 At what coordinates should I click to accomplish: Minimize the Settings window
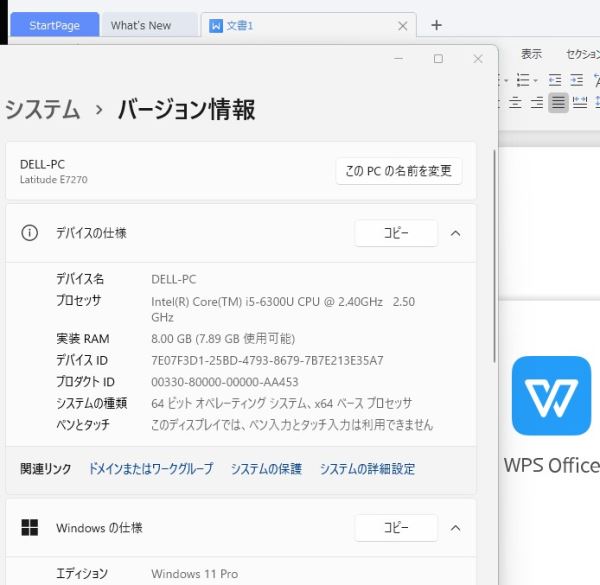pyautogui.click(x=399, y=59)
